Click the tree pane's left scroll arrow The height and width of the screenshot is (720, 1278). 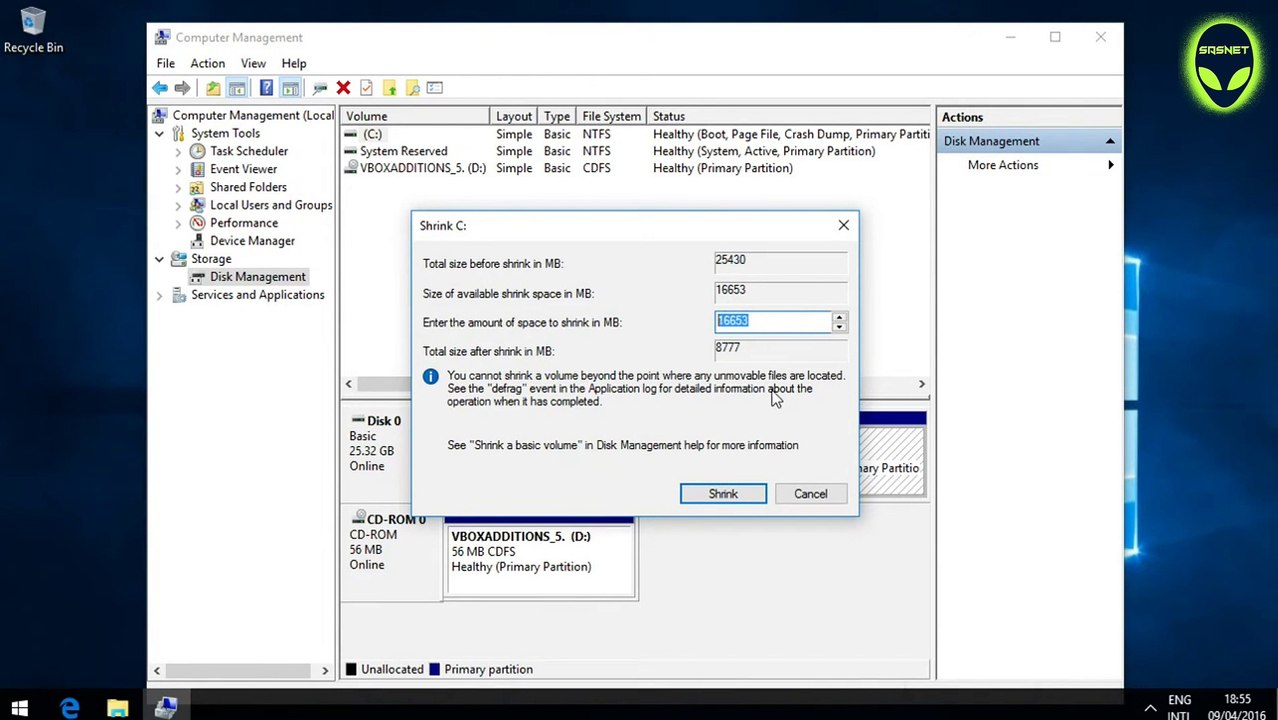pos(156,670)
